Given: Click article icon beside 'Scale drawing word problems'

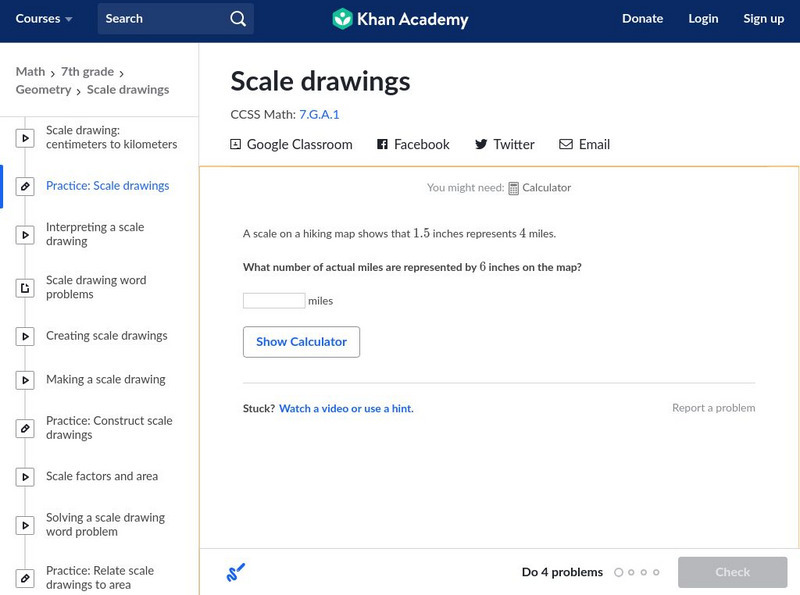Looking at the screenshot, I should [25, 288].
